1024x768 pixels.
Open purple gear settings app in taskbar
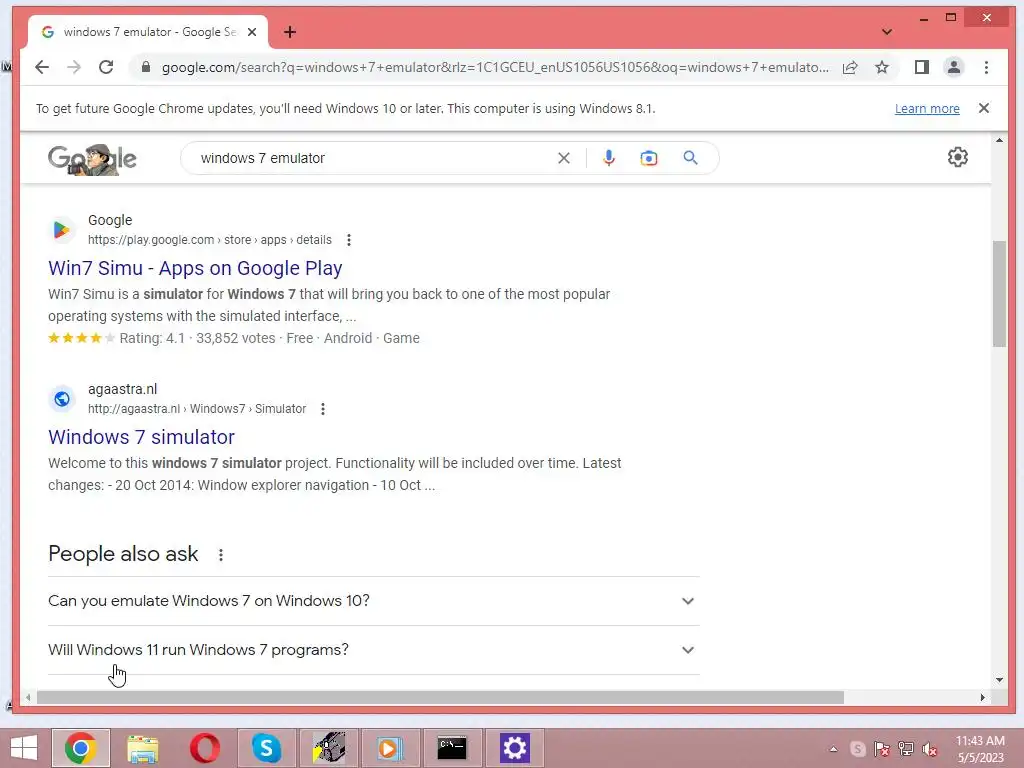515,748
